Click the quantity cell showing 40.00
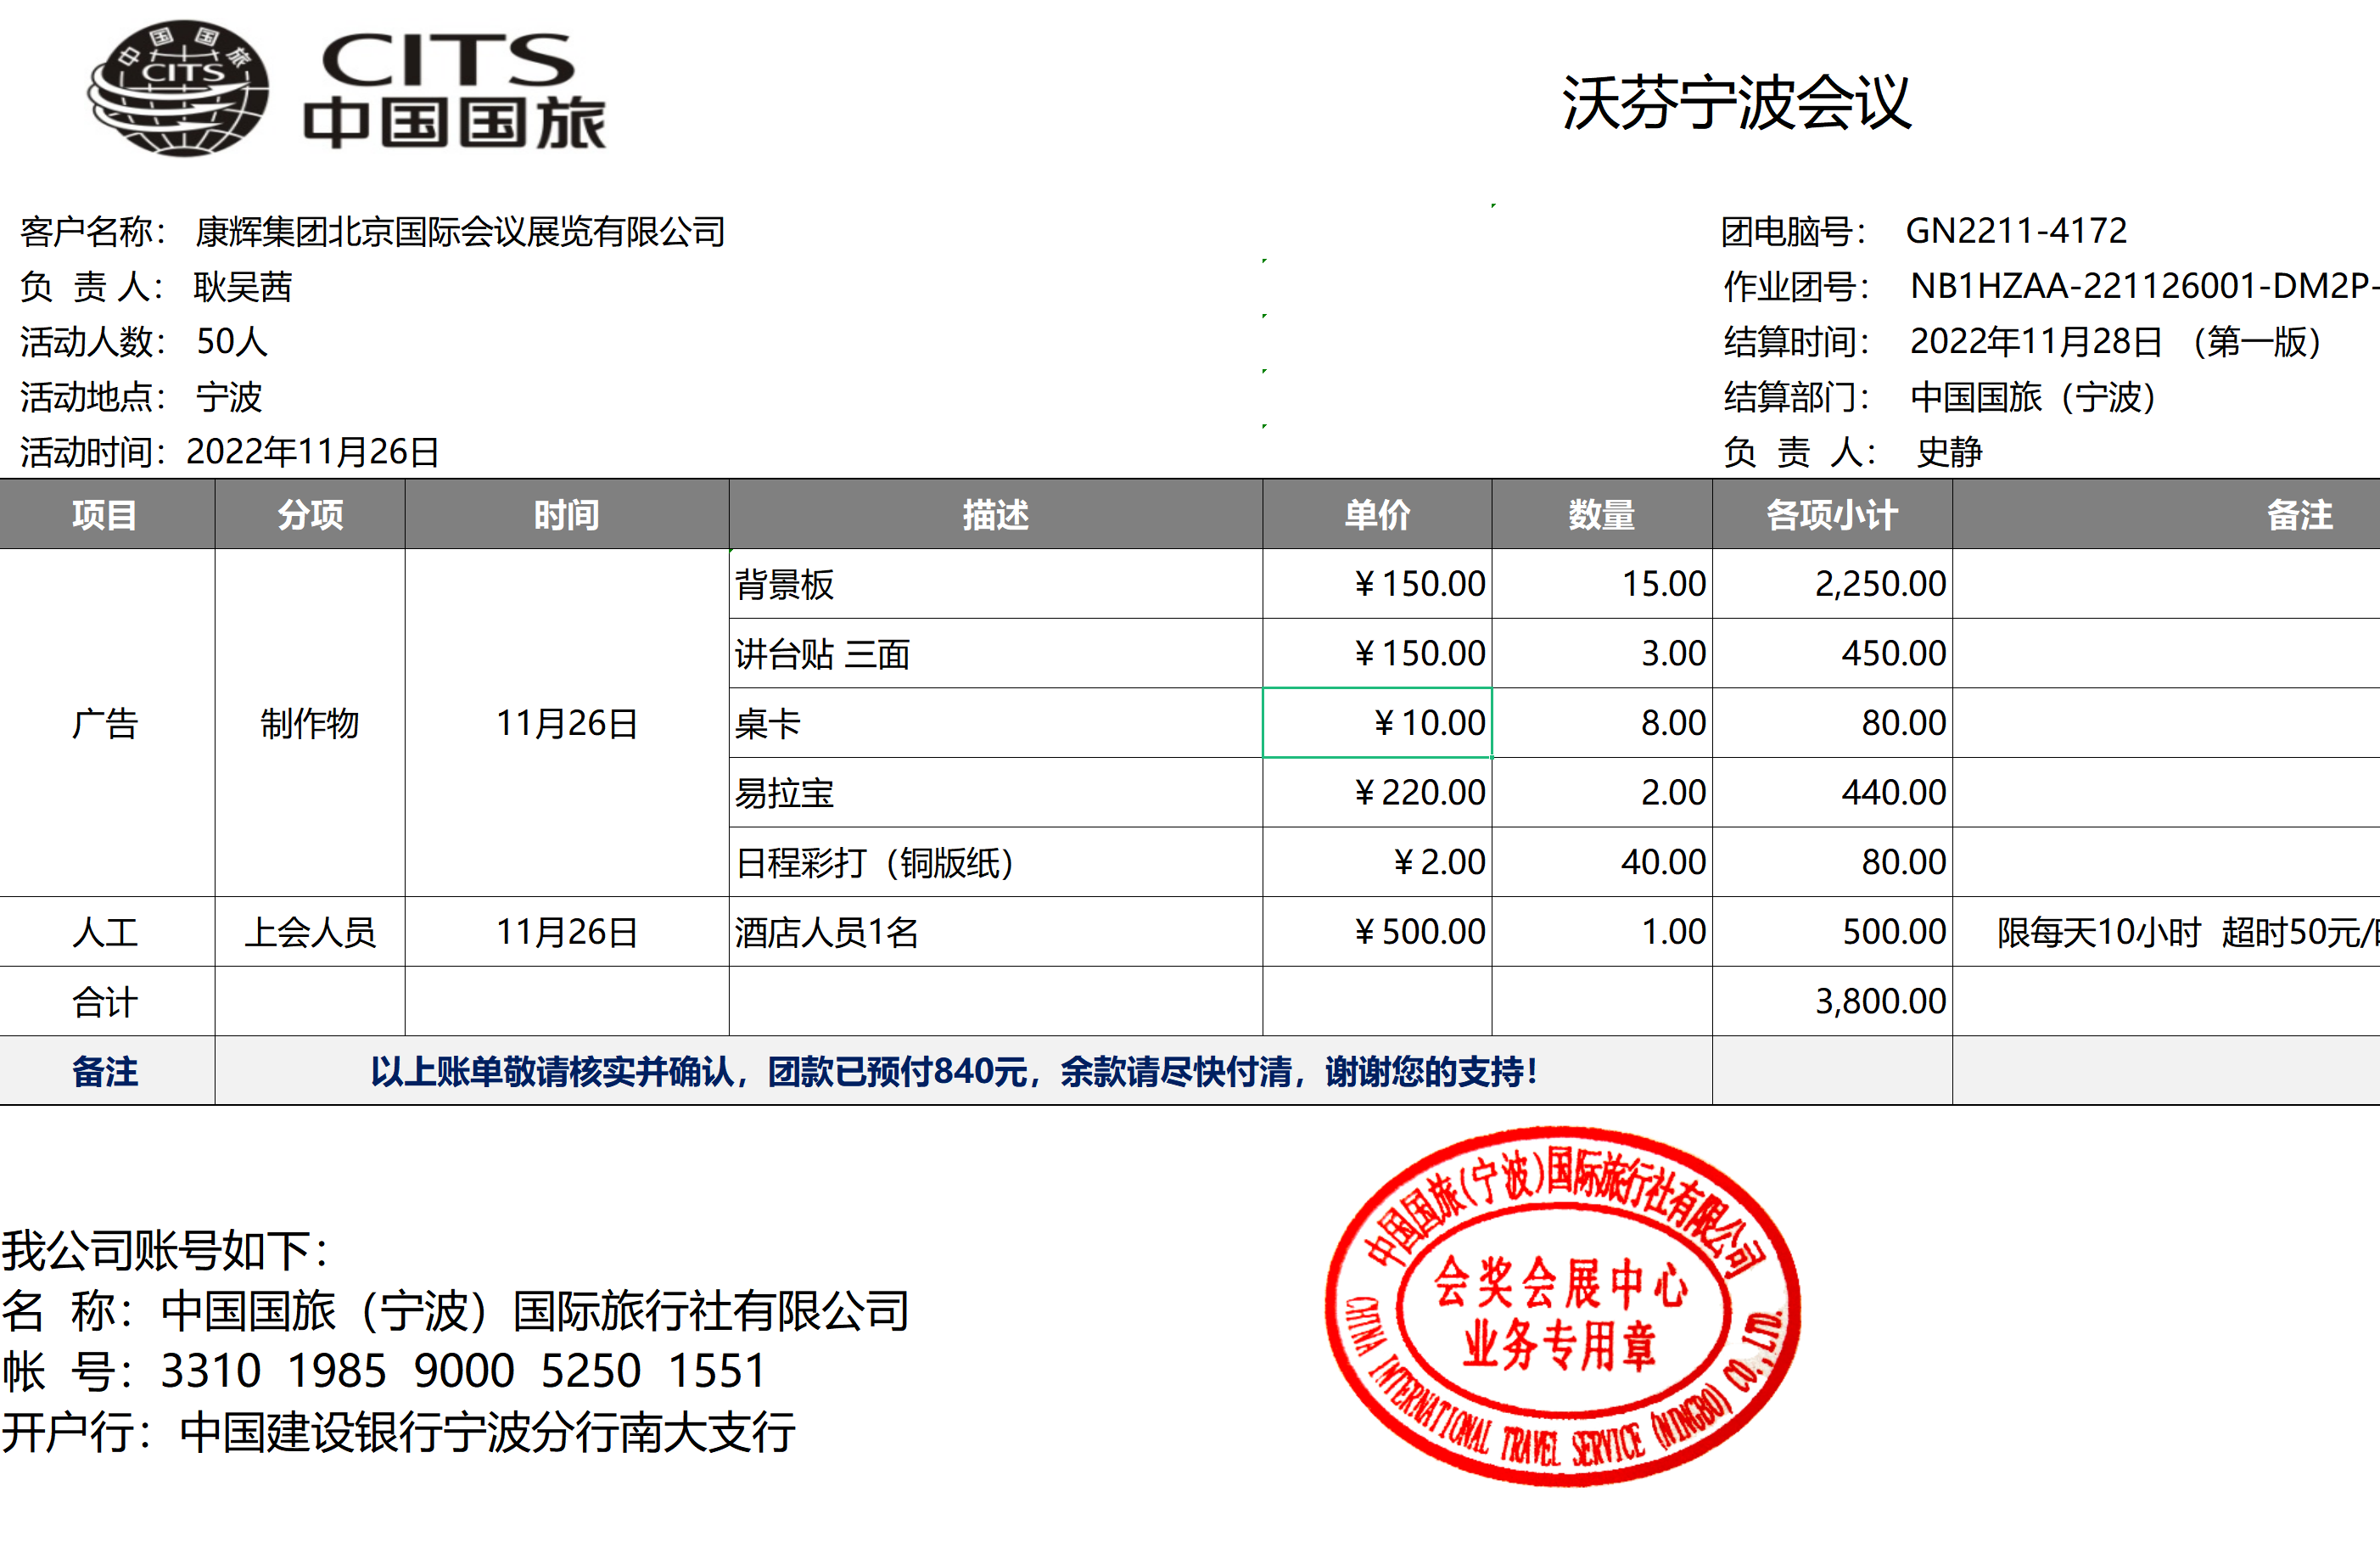This screenshot has width=2380, height=1559. click(x=1602, y=862)
